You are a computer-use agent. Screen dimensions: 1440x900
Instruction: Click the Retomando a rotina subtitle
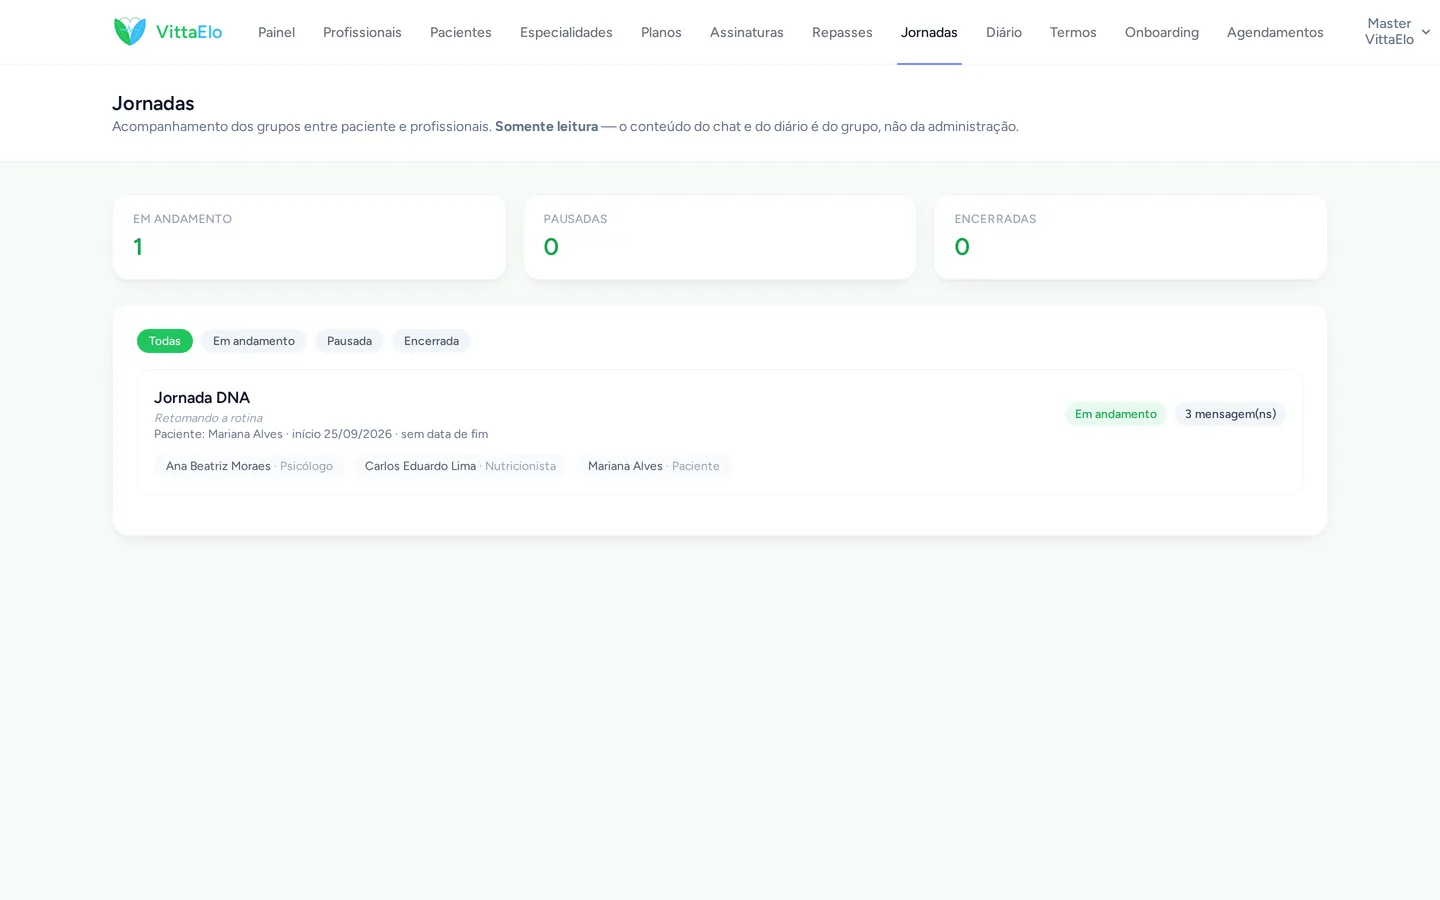click(208, 418)
